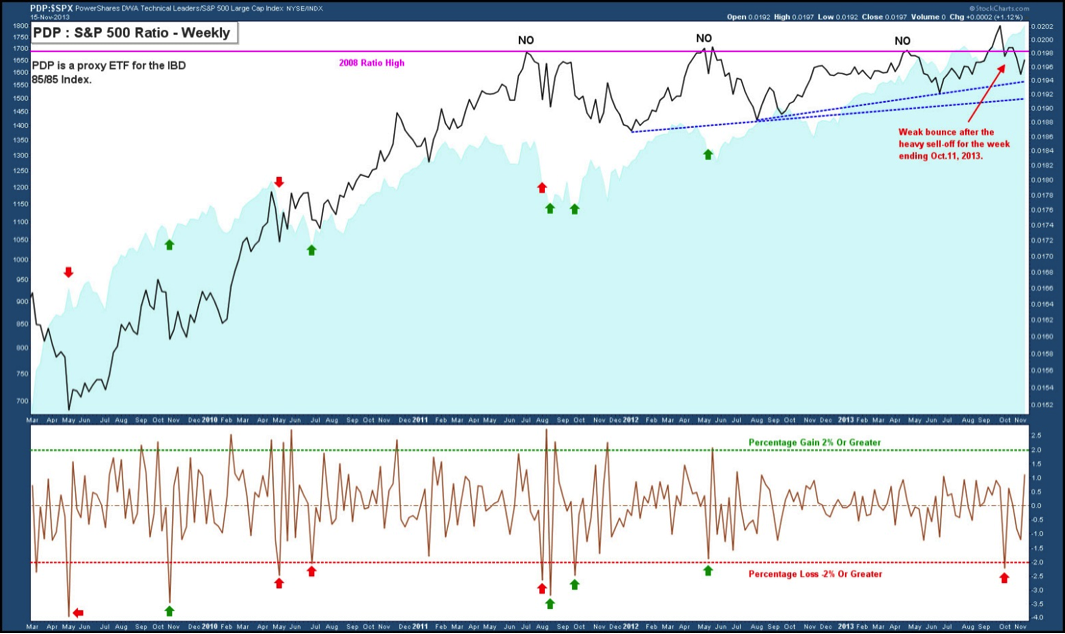Click the Low 0.0192 value in header
This screenshot has width=1065, height=634.
[838, 17]
